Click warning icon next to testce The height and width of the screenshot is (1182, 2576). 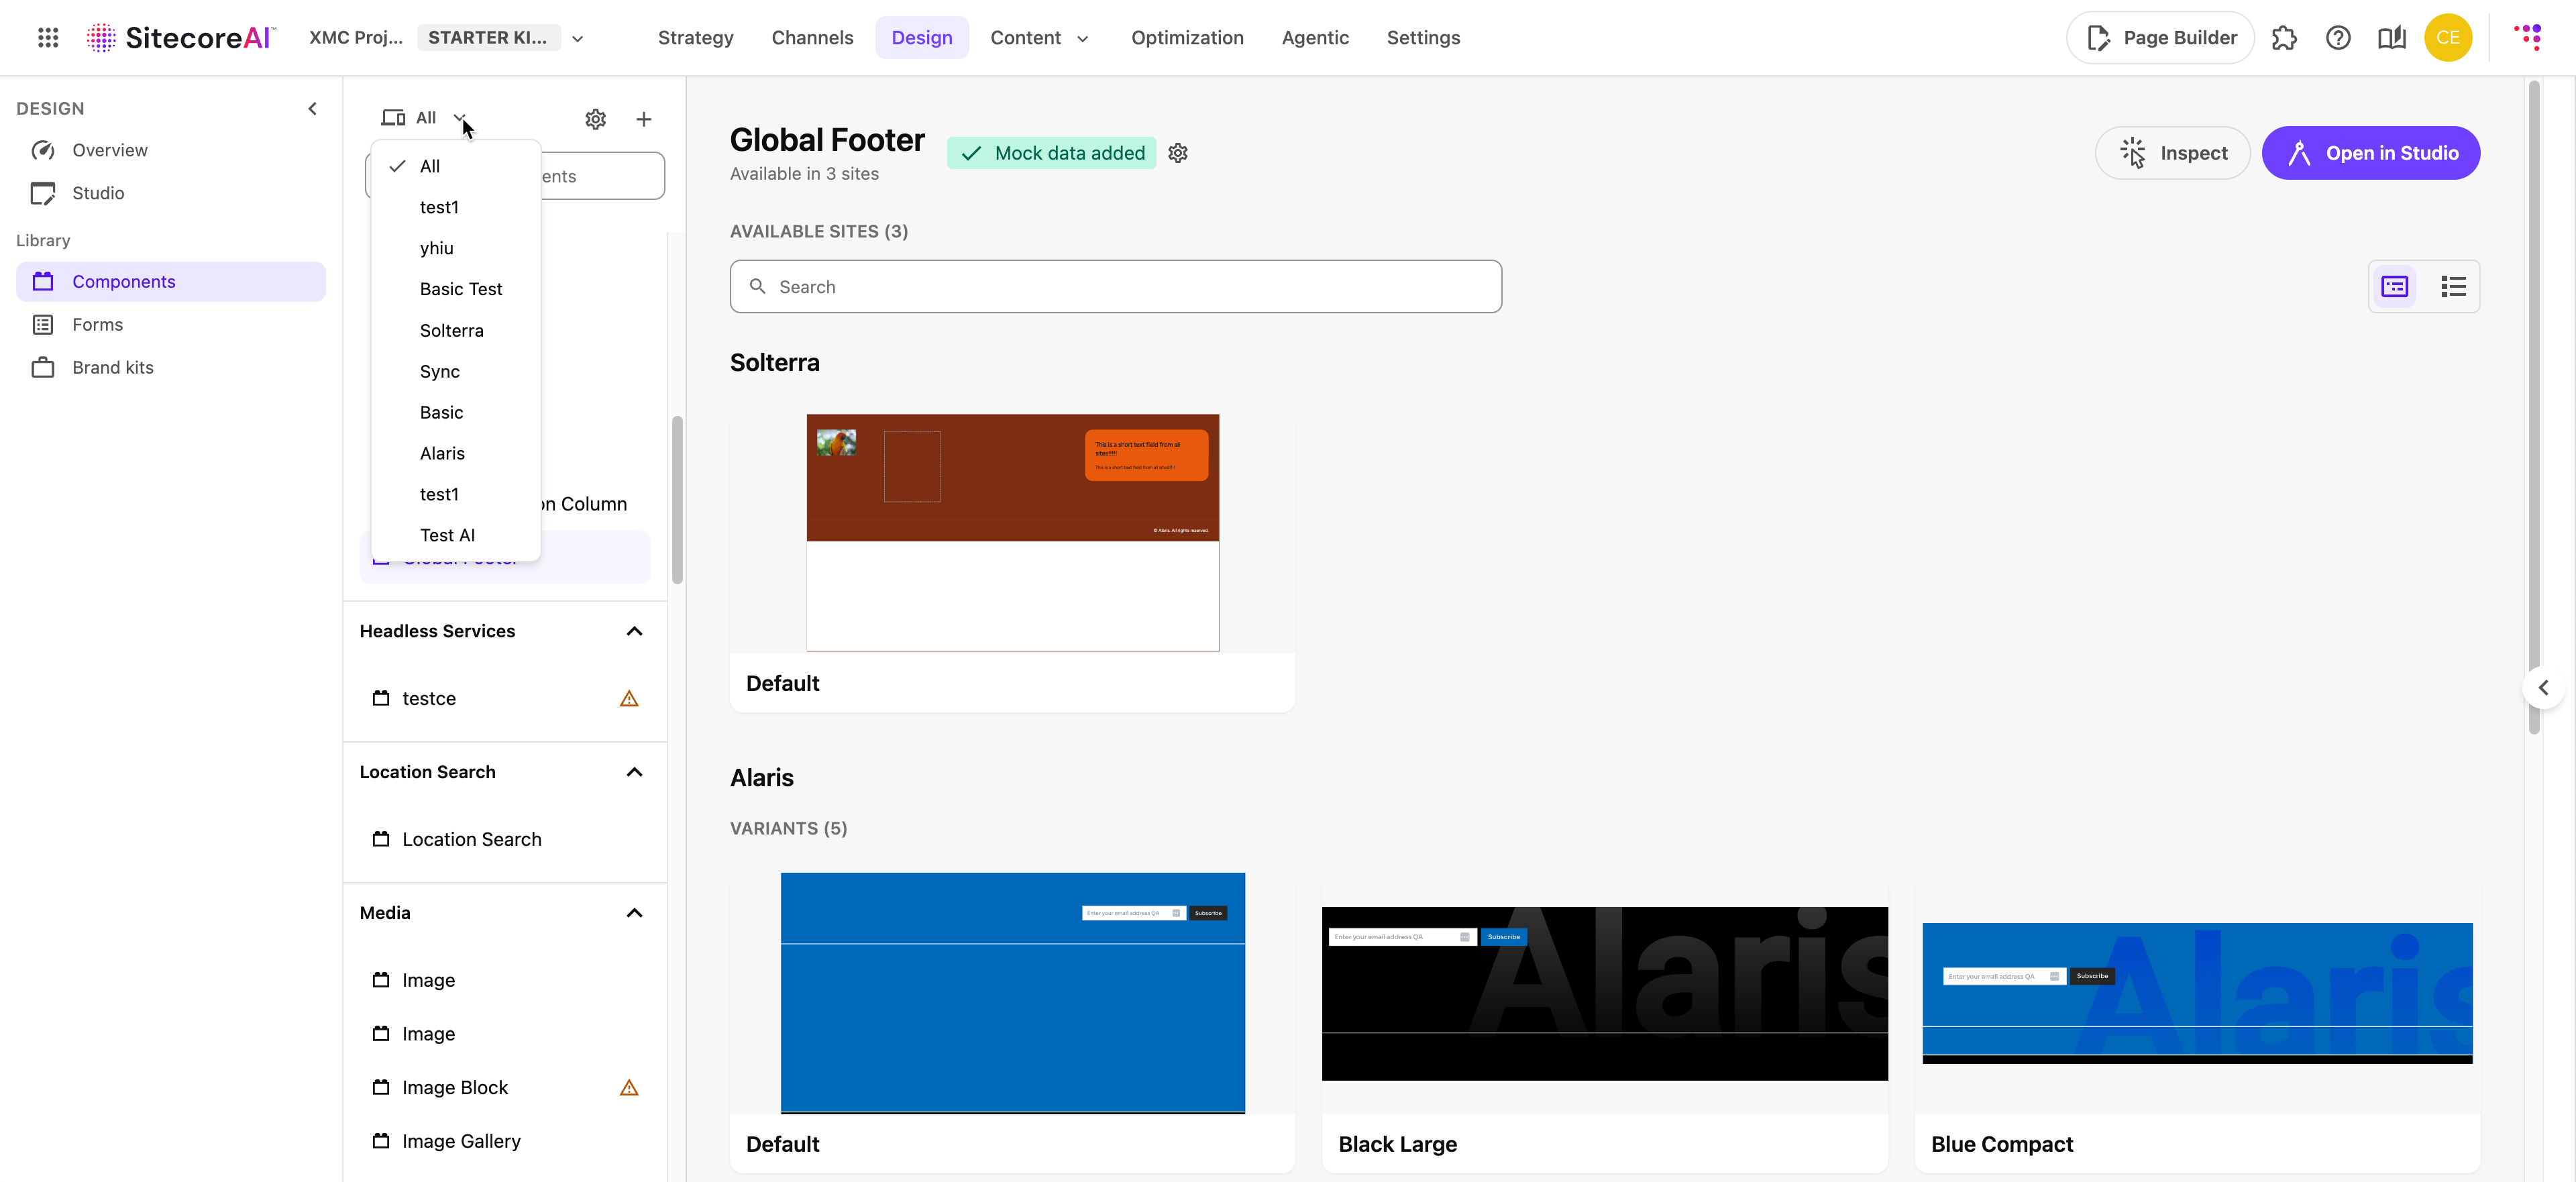[x=629, y=698]
